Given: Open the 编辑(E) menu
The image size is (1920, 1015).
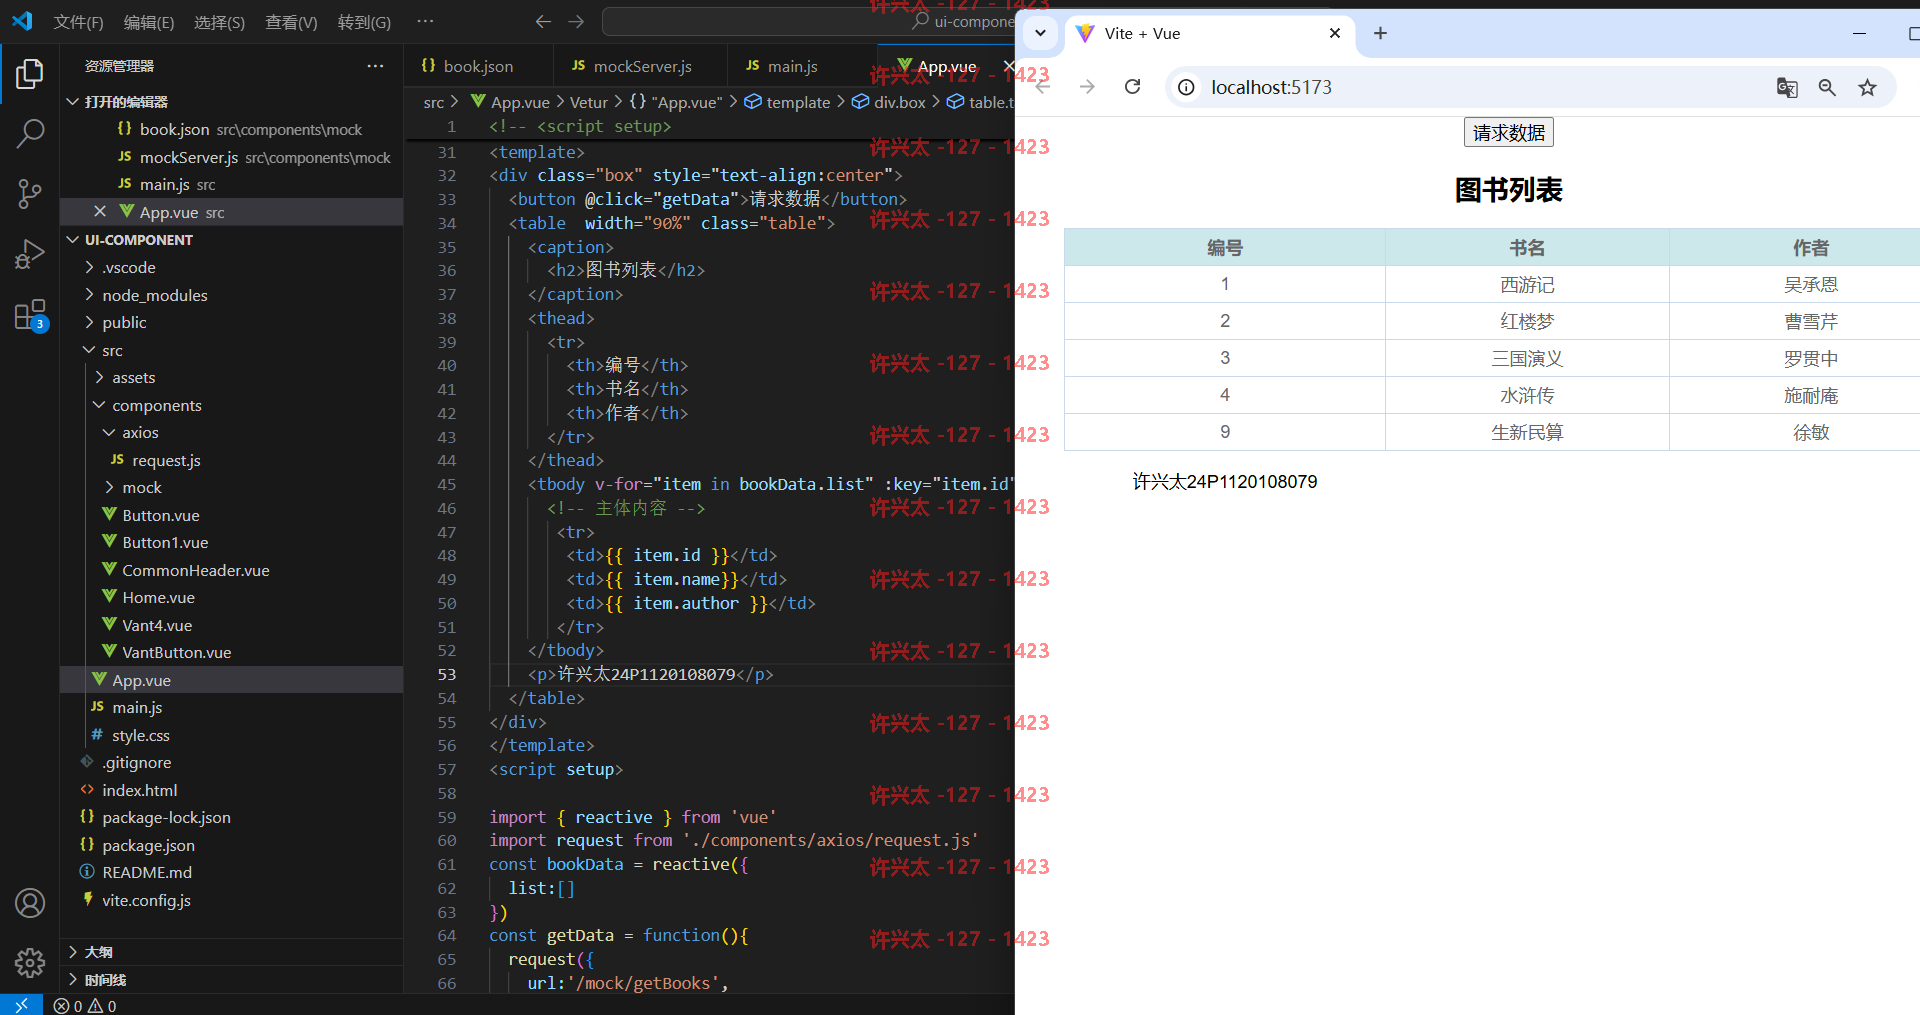Looking at the screenshot, I should pyautogui.click(x=149, y=22).
